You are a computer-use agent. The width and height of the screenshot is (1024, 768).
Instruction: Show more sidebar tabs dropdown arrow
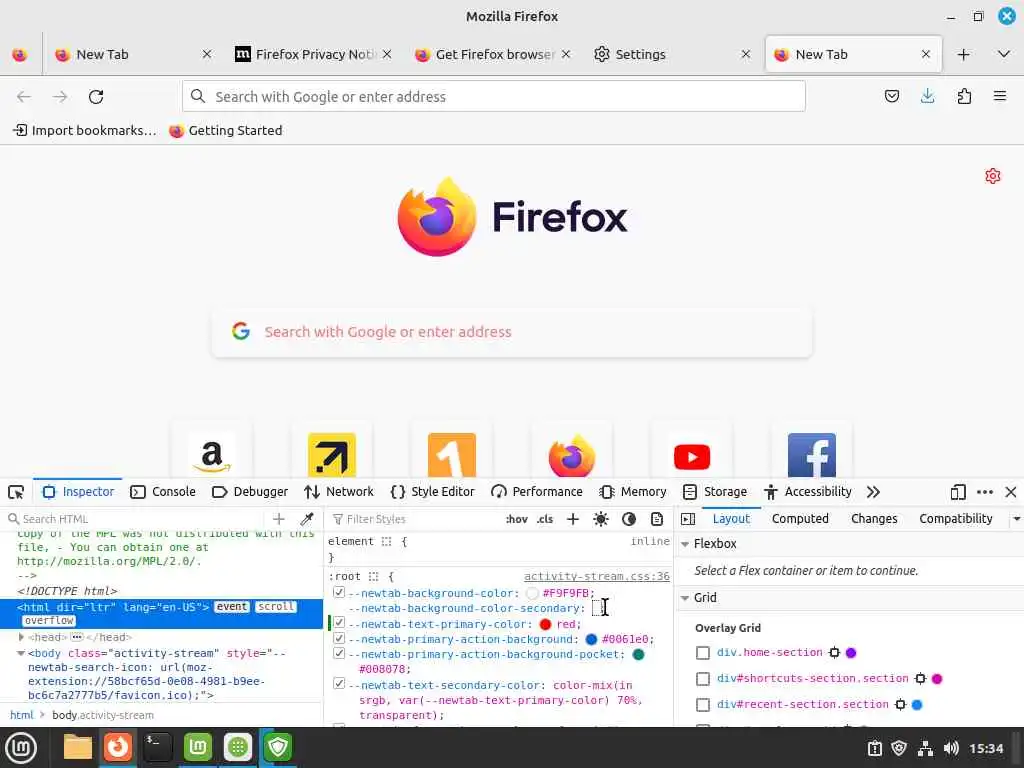(1016, 519)
